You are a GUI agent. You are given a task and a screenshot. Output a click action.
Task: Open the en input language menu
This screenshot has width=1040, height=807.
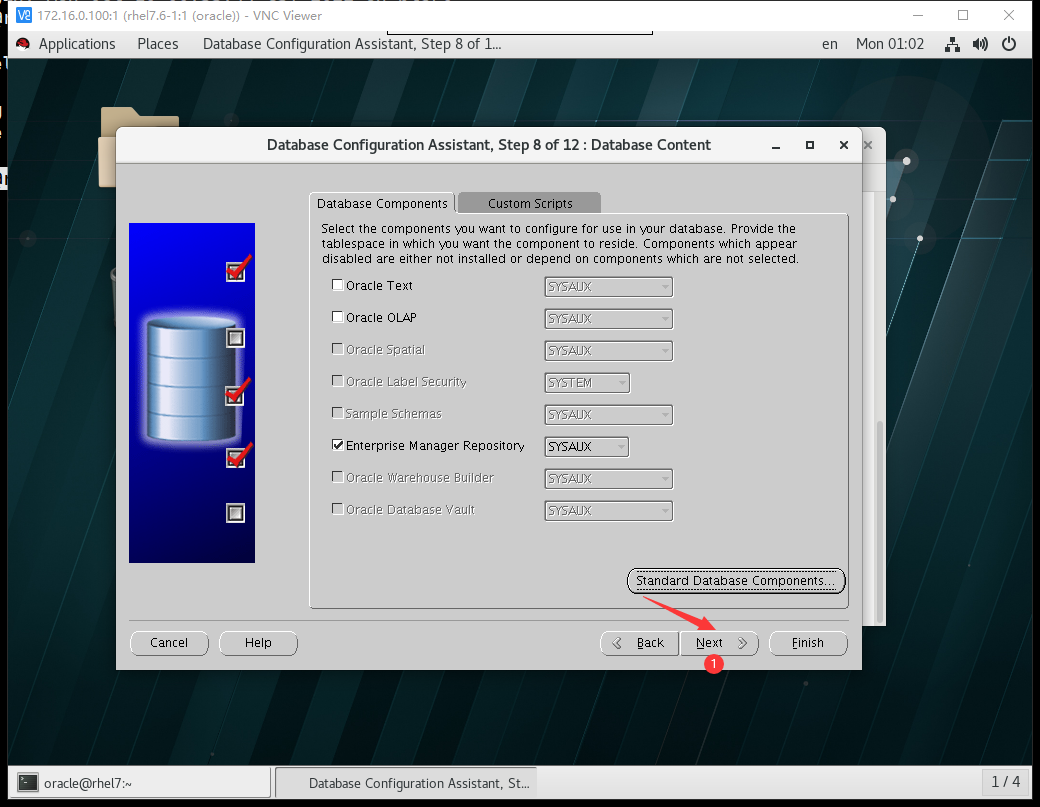click(830, 44)
